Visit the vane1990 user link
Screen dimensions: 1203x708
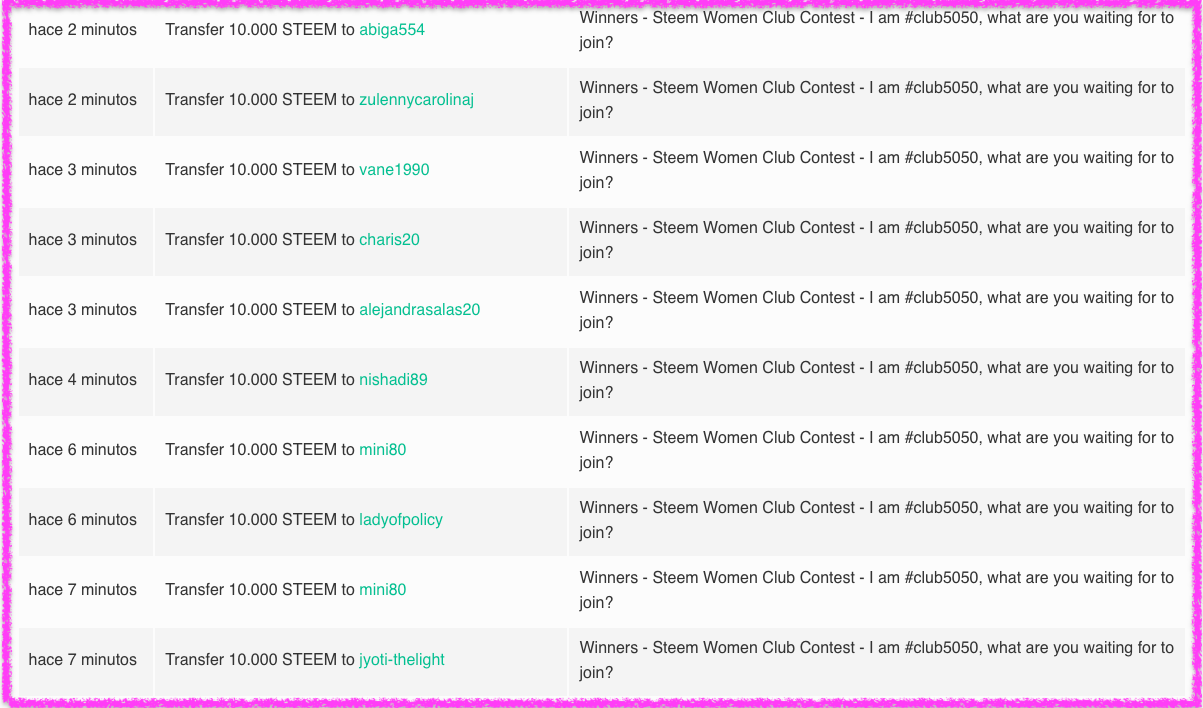(x=394, y=170)
